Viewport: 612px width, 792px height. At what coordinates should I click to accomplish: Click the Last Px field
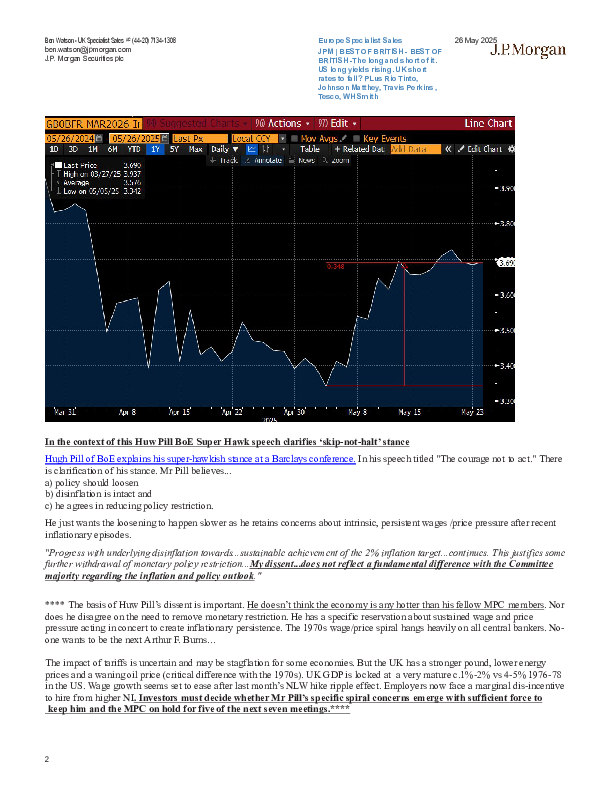199,138
